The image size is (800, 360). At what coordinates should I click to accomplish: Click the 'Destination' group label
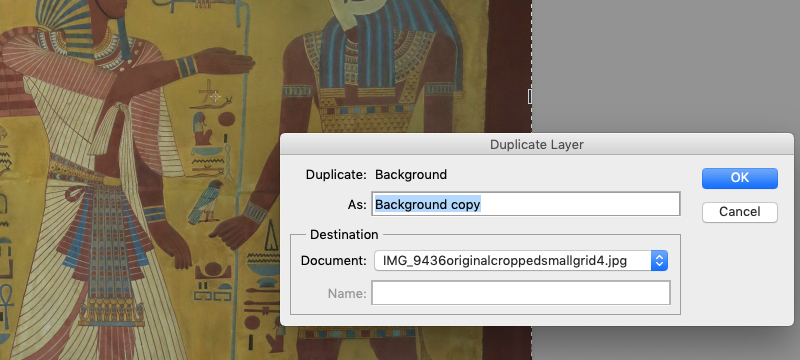click(344, 235)
